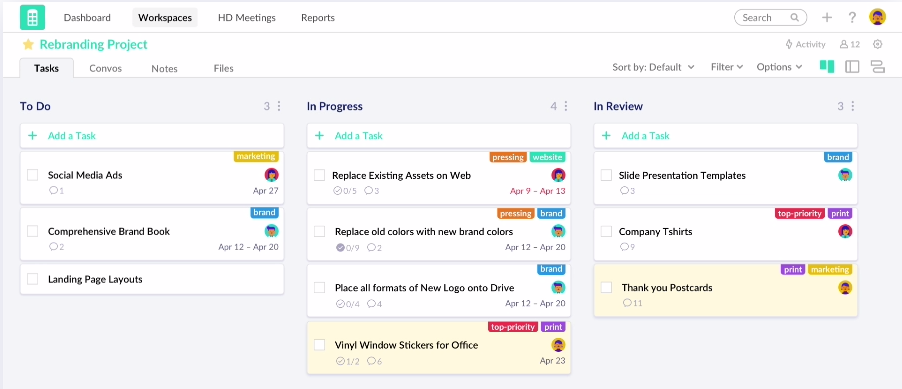Open the To Do column options menu
The width and height of the screenshot is (902, 389).
(x=279, y=106)
